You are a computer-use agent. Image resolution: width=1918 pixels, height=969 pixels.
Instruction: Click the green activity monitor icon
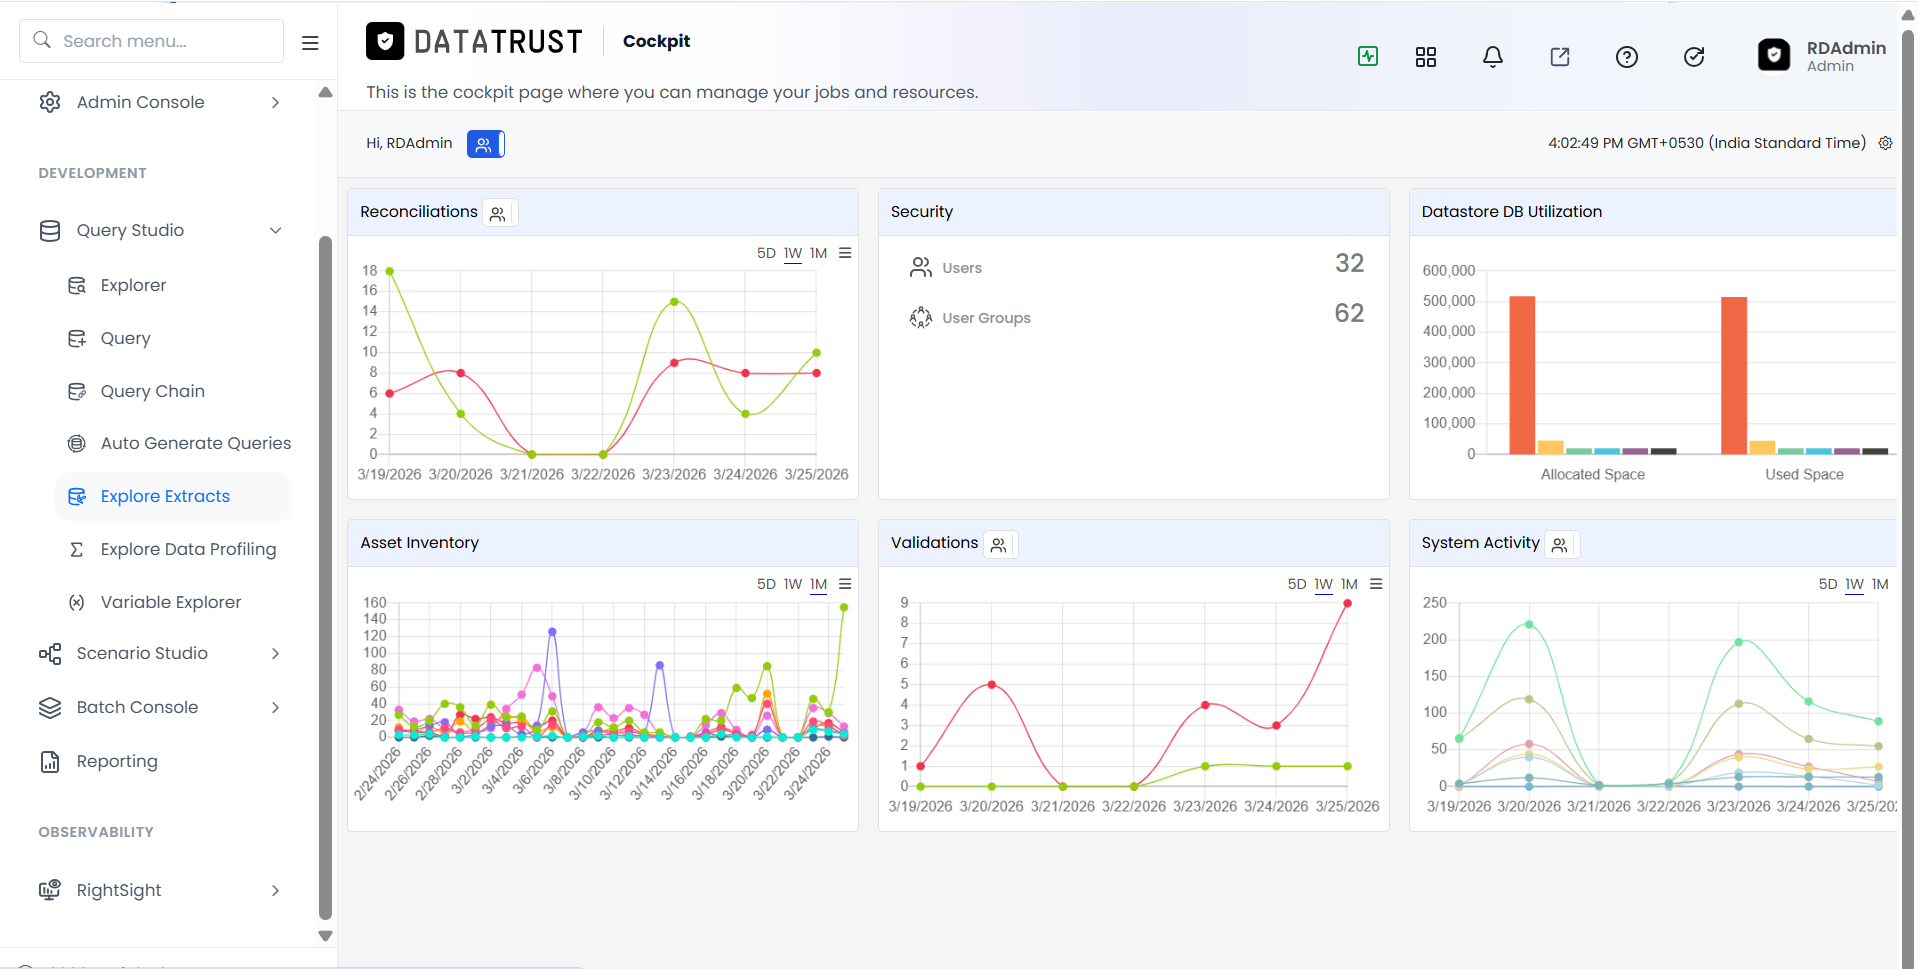[1368, 57]
